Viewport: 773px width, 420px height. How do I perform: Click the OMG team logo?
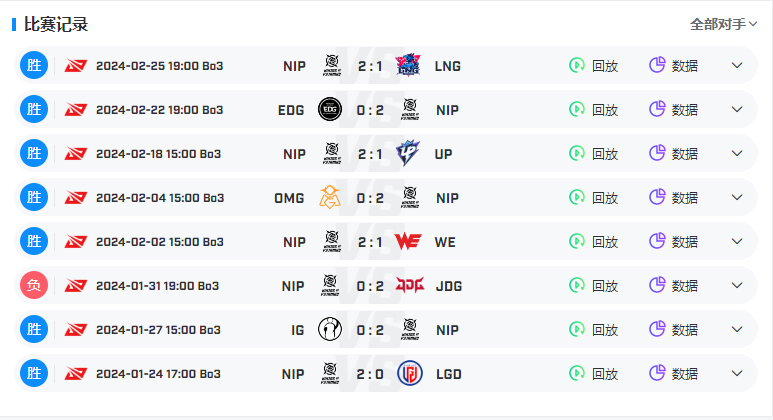tap(330, 197)
